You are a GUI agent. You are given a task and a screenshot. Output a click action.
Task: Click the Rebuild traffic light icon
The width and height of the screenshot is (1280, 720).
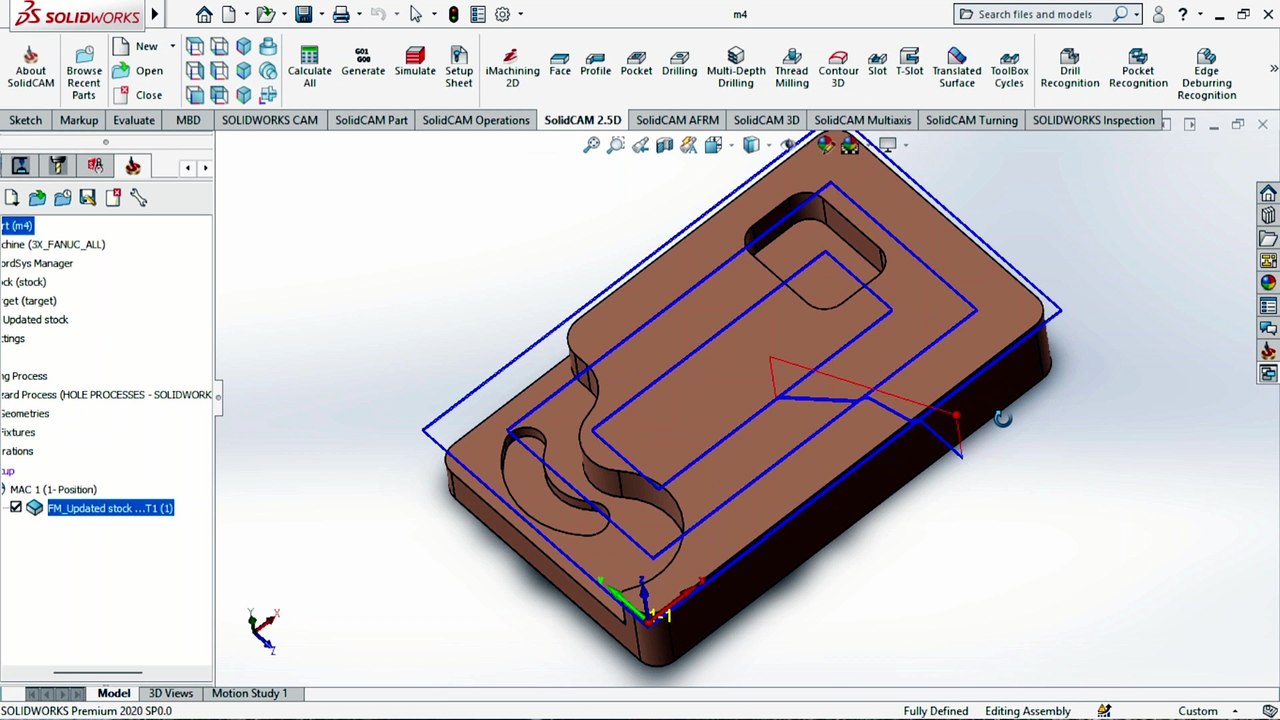coord(454,14)
